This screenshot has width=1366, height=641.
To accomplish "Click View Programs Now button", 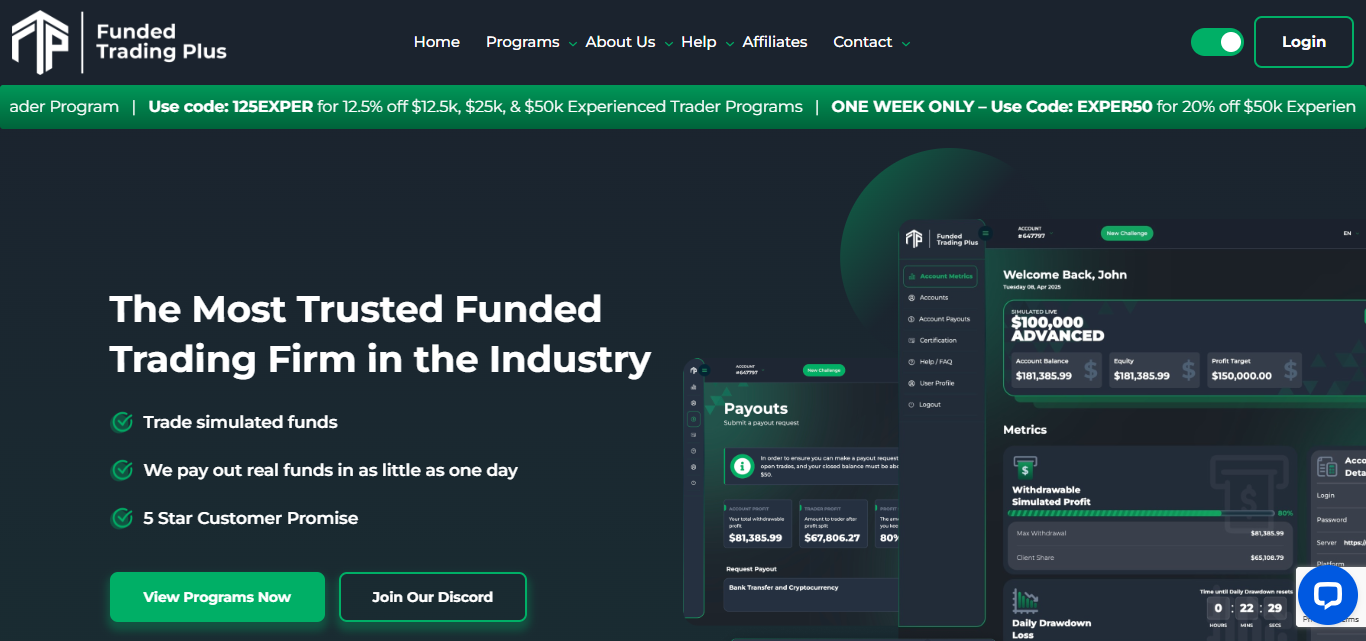I will point(217,597).
